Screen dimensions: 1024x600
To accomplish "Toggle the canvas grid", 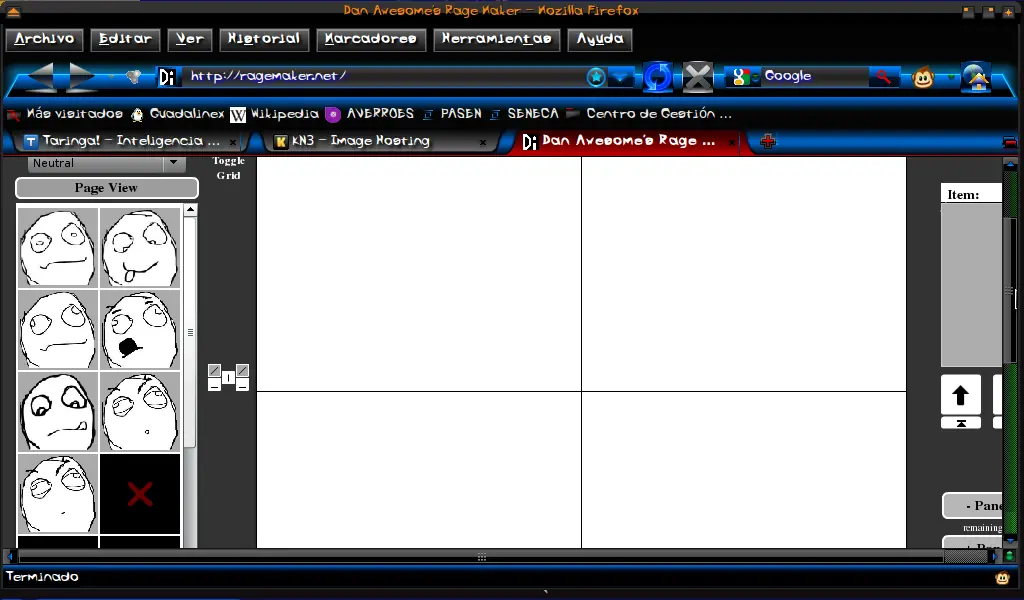I will coord(228,168).
